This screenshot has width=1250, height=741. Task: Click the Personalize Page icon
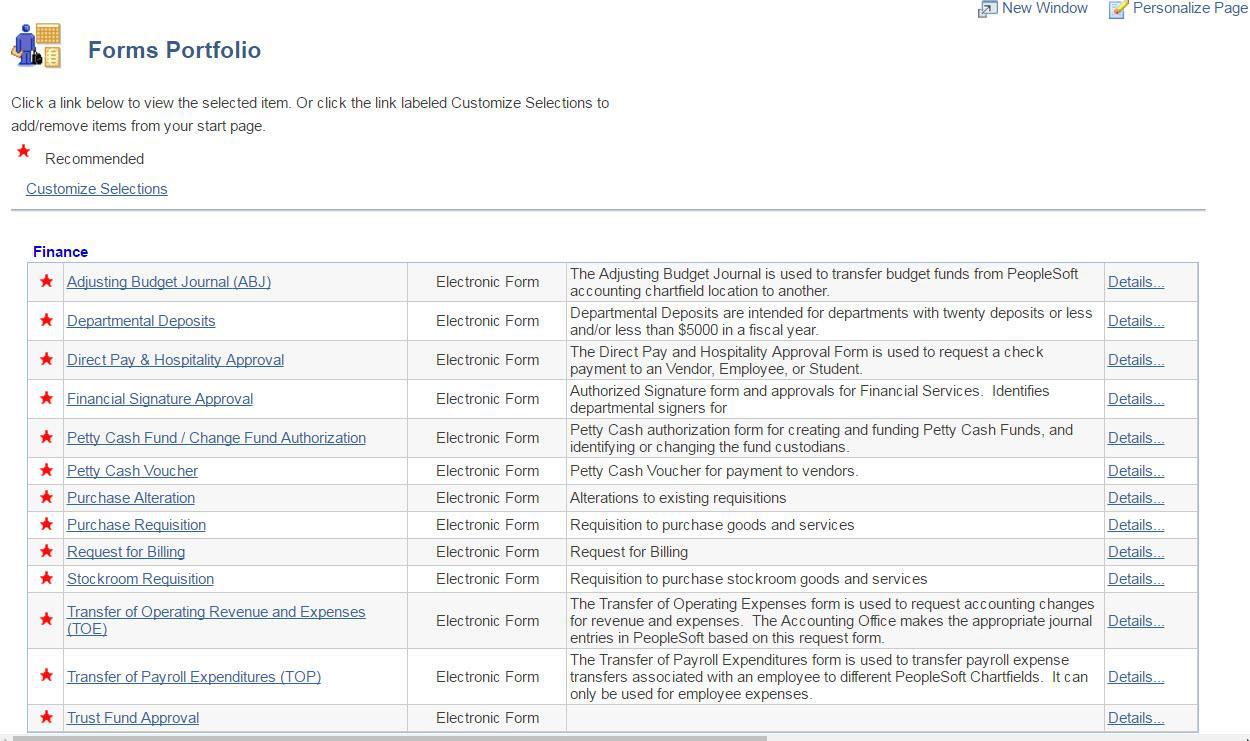click(1118, 9)
